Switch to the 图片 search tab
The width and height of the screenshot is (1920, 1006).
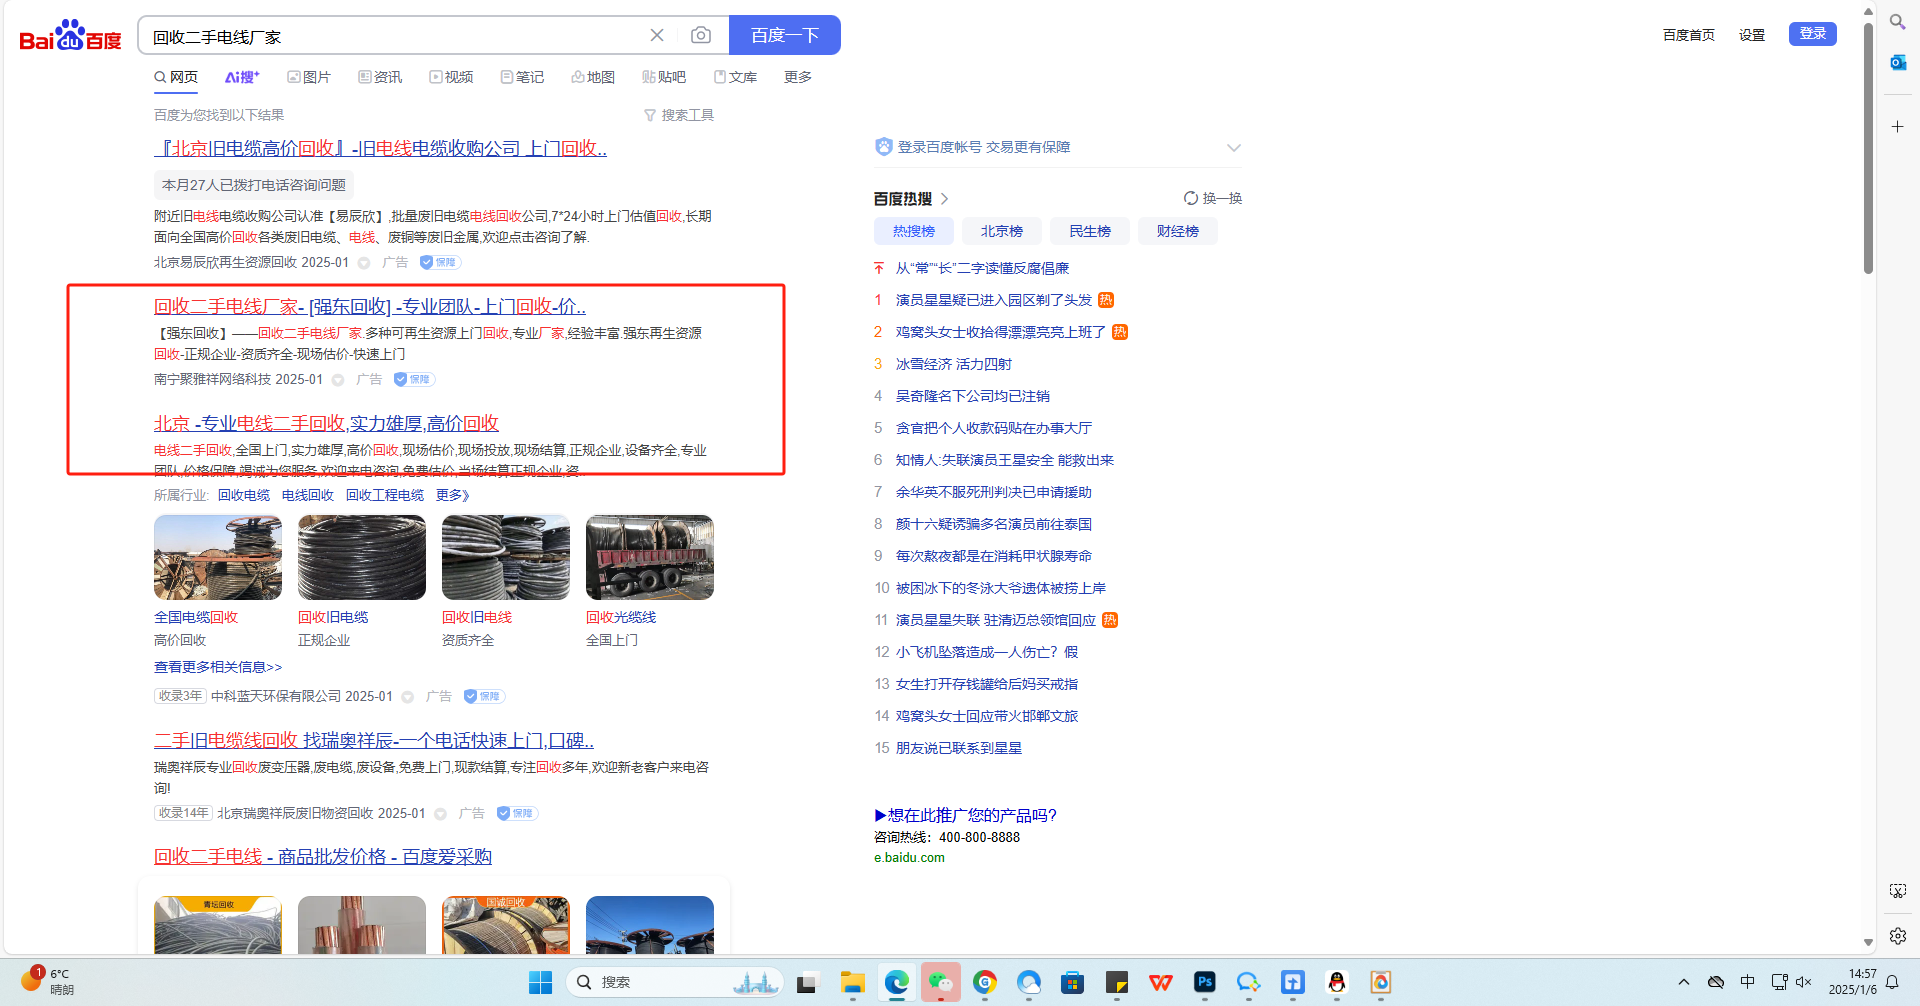(x=309, y=77)
